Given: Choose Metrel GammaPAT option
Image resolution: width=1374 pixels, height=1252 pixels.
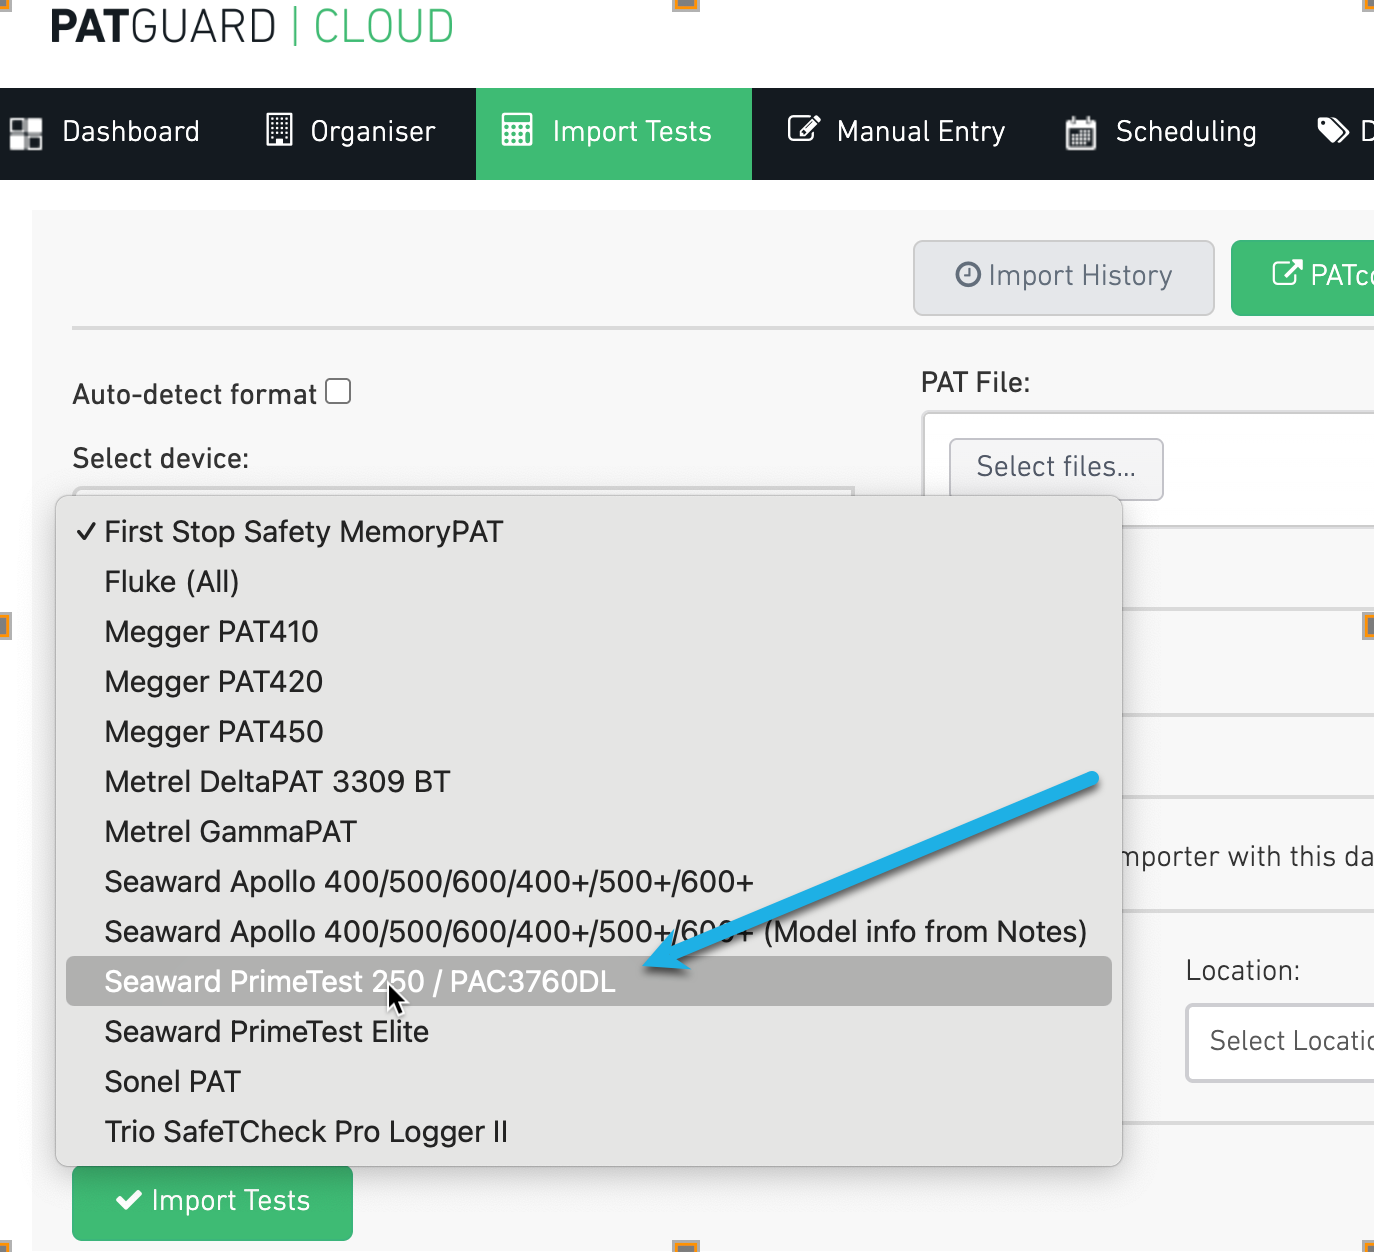Looking at the screenshot, I should click(589, 831).
